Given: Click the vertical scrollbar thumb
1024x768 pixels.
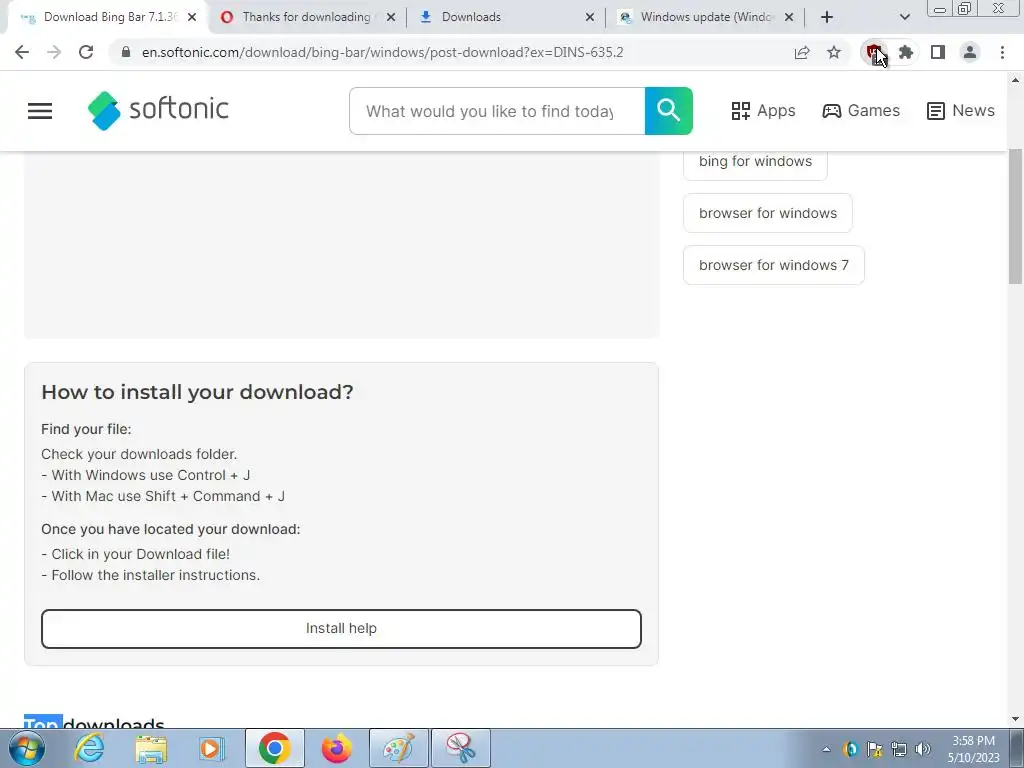Looking at the screenshot, I should (x=1016, y=216).
